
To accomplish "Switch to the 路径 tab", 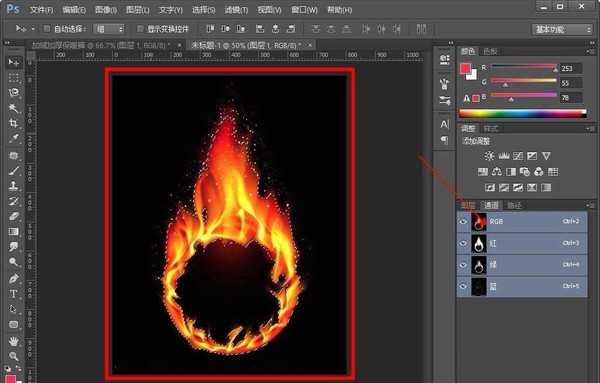I will click(x=514, y=205).
